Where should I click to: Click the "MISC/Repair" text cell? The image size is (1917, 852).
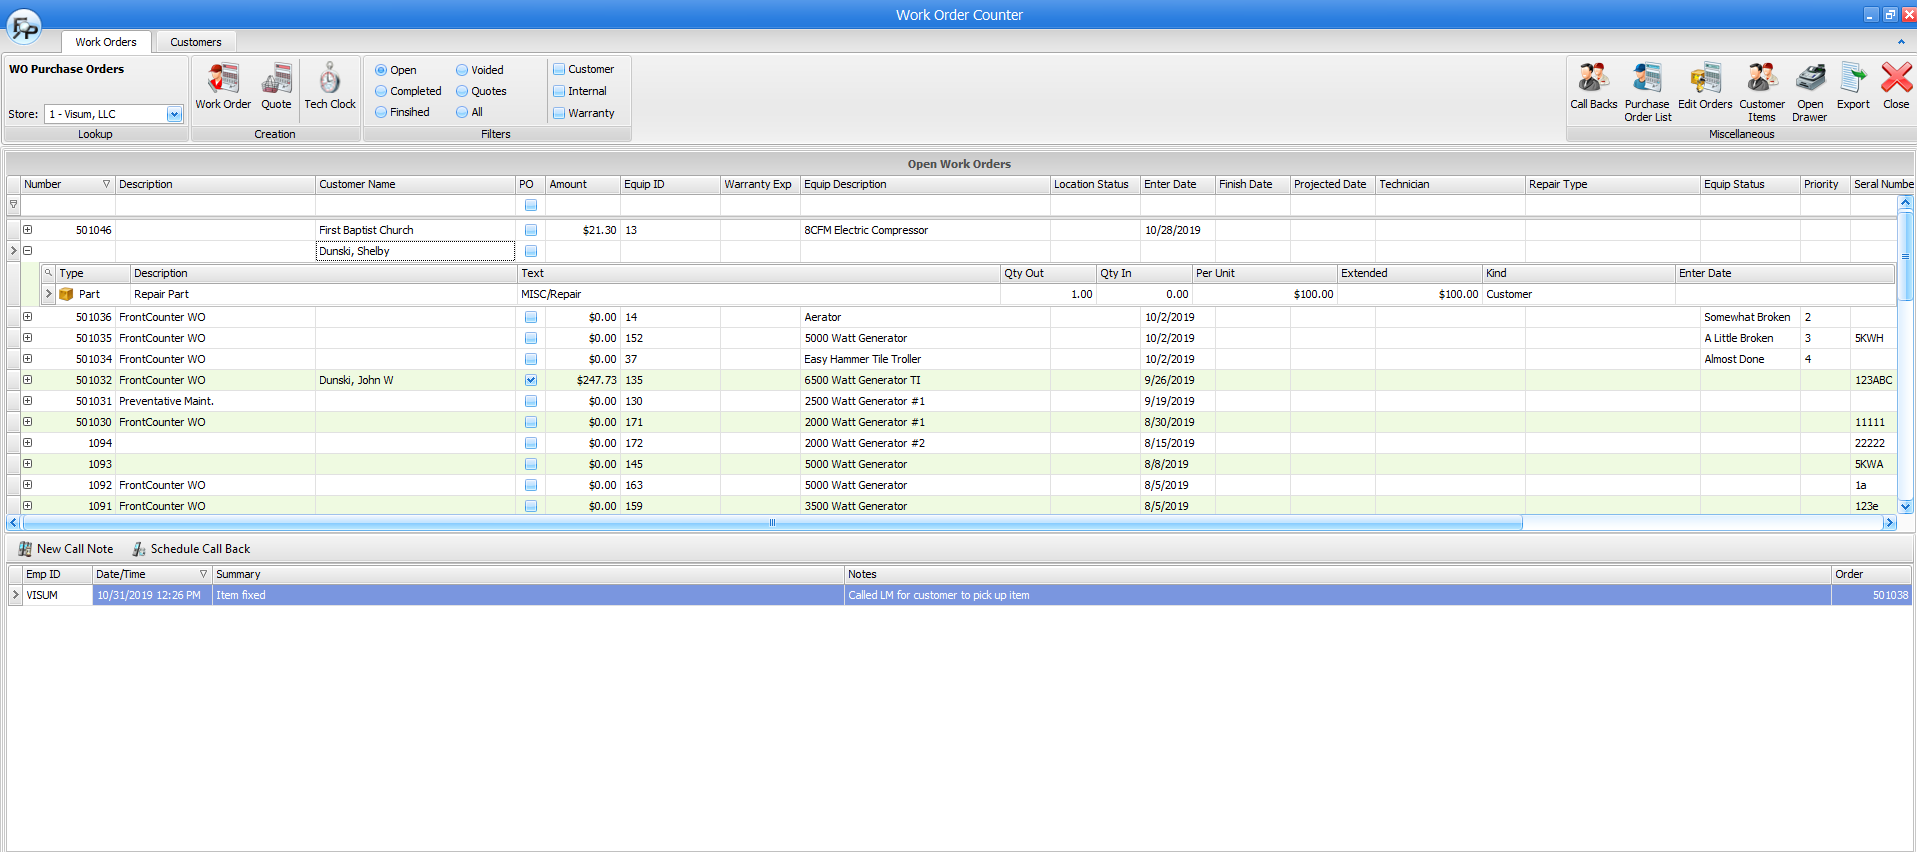pos(758,294)
